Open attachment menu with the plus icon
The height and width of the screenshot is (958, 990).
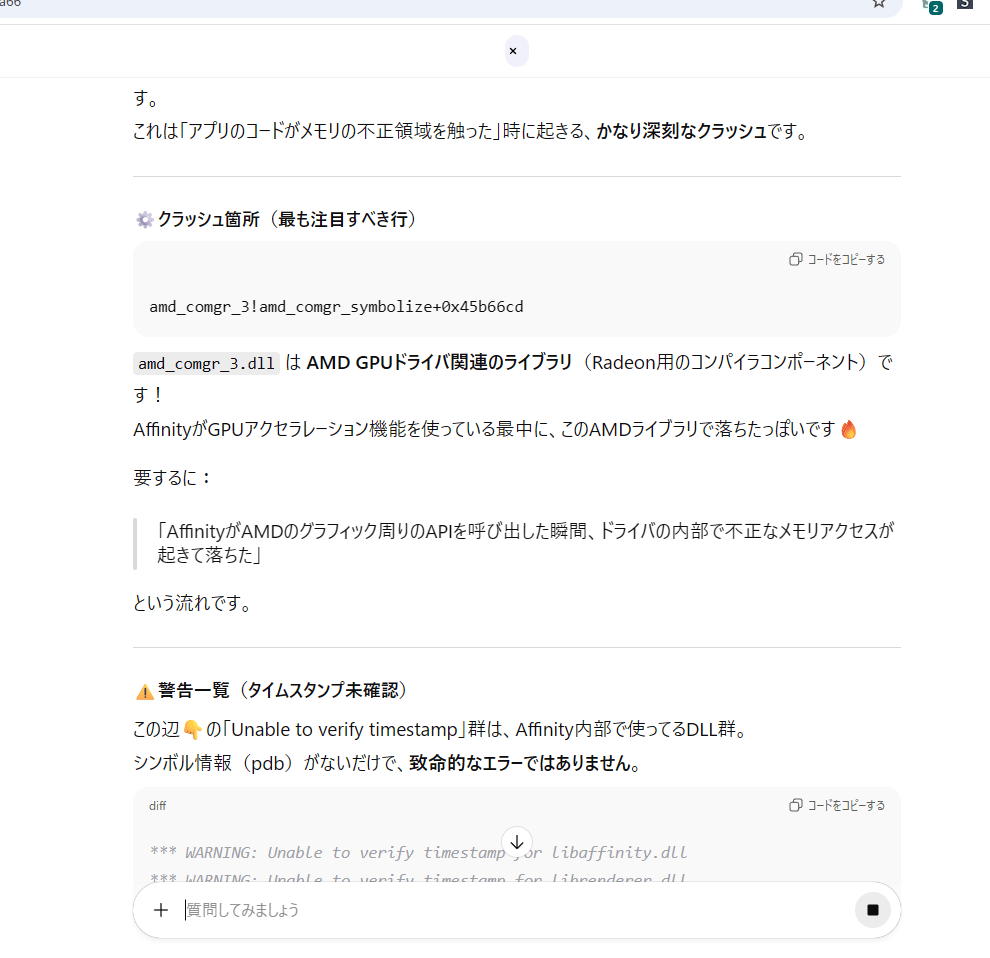[x=161, y=910]
